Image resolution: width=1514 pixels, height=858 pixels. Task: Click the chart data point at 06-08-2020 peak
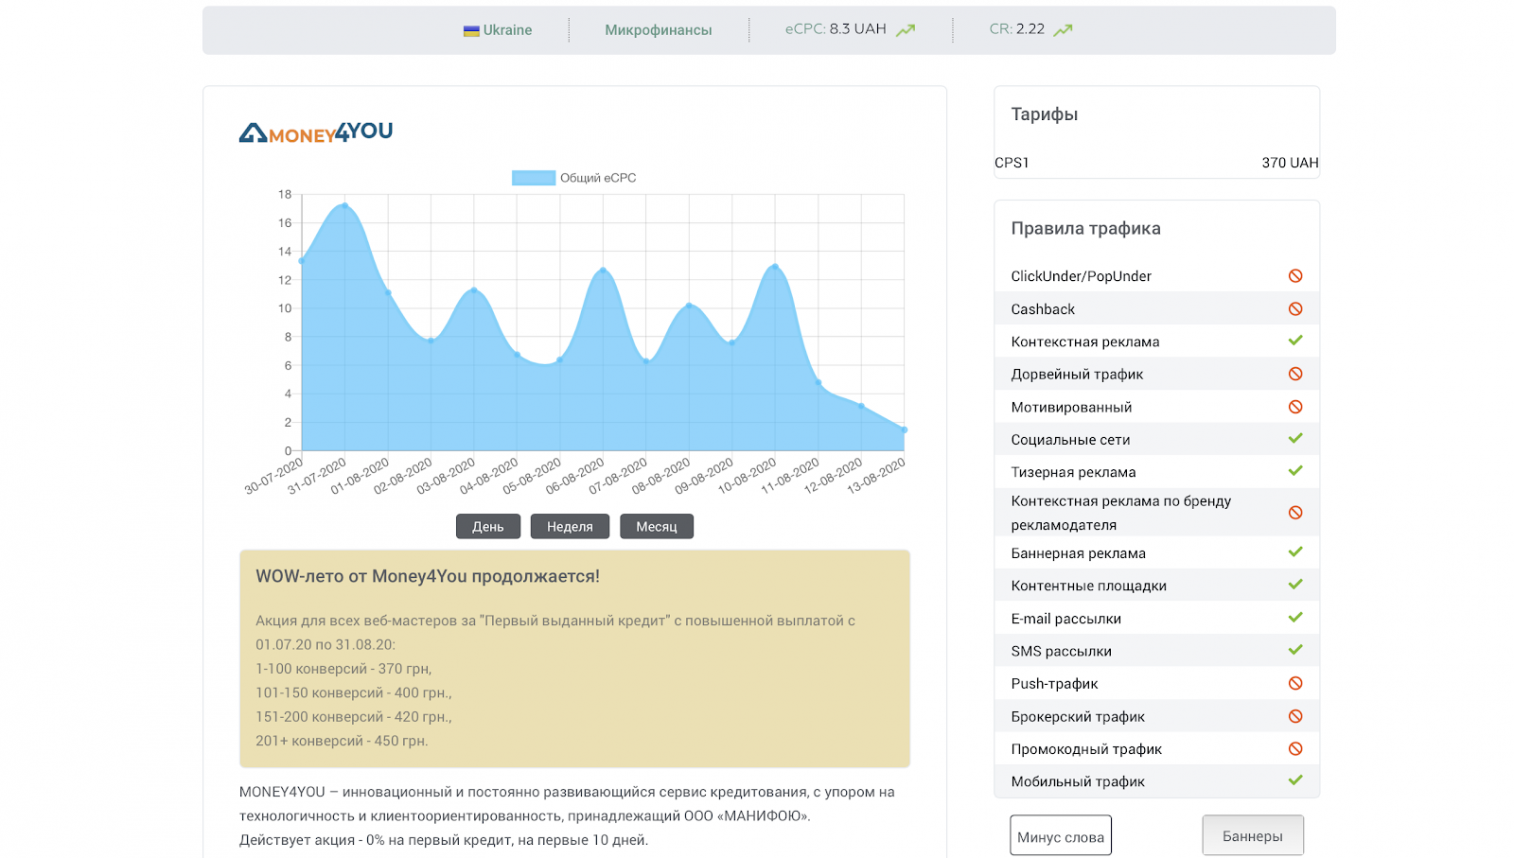(x=603, y=271)
